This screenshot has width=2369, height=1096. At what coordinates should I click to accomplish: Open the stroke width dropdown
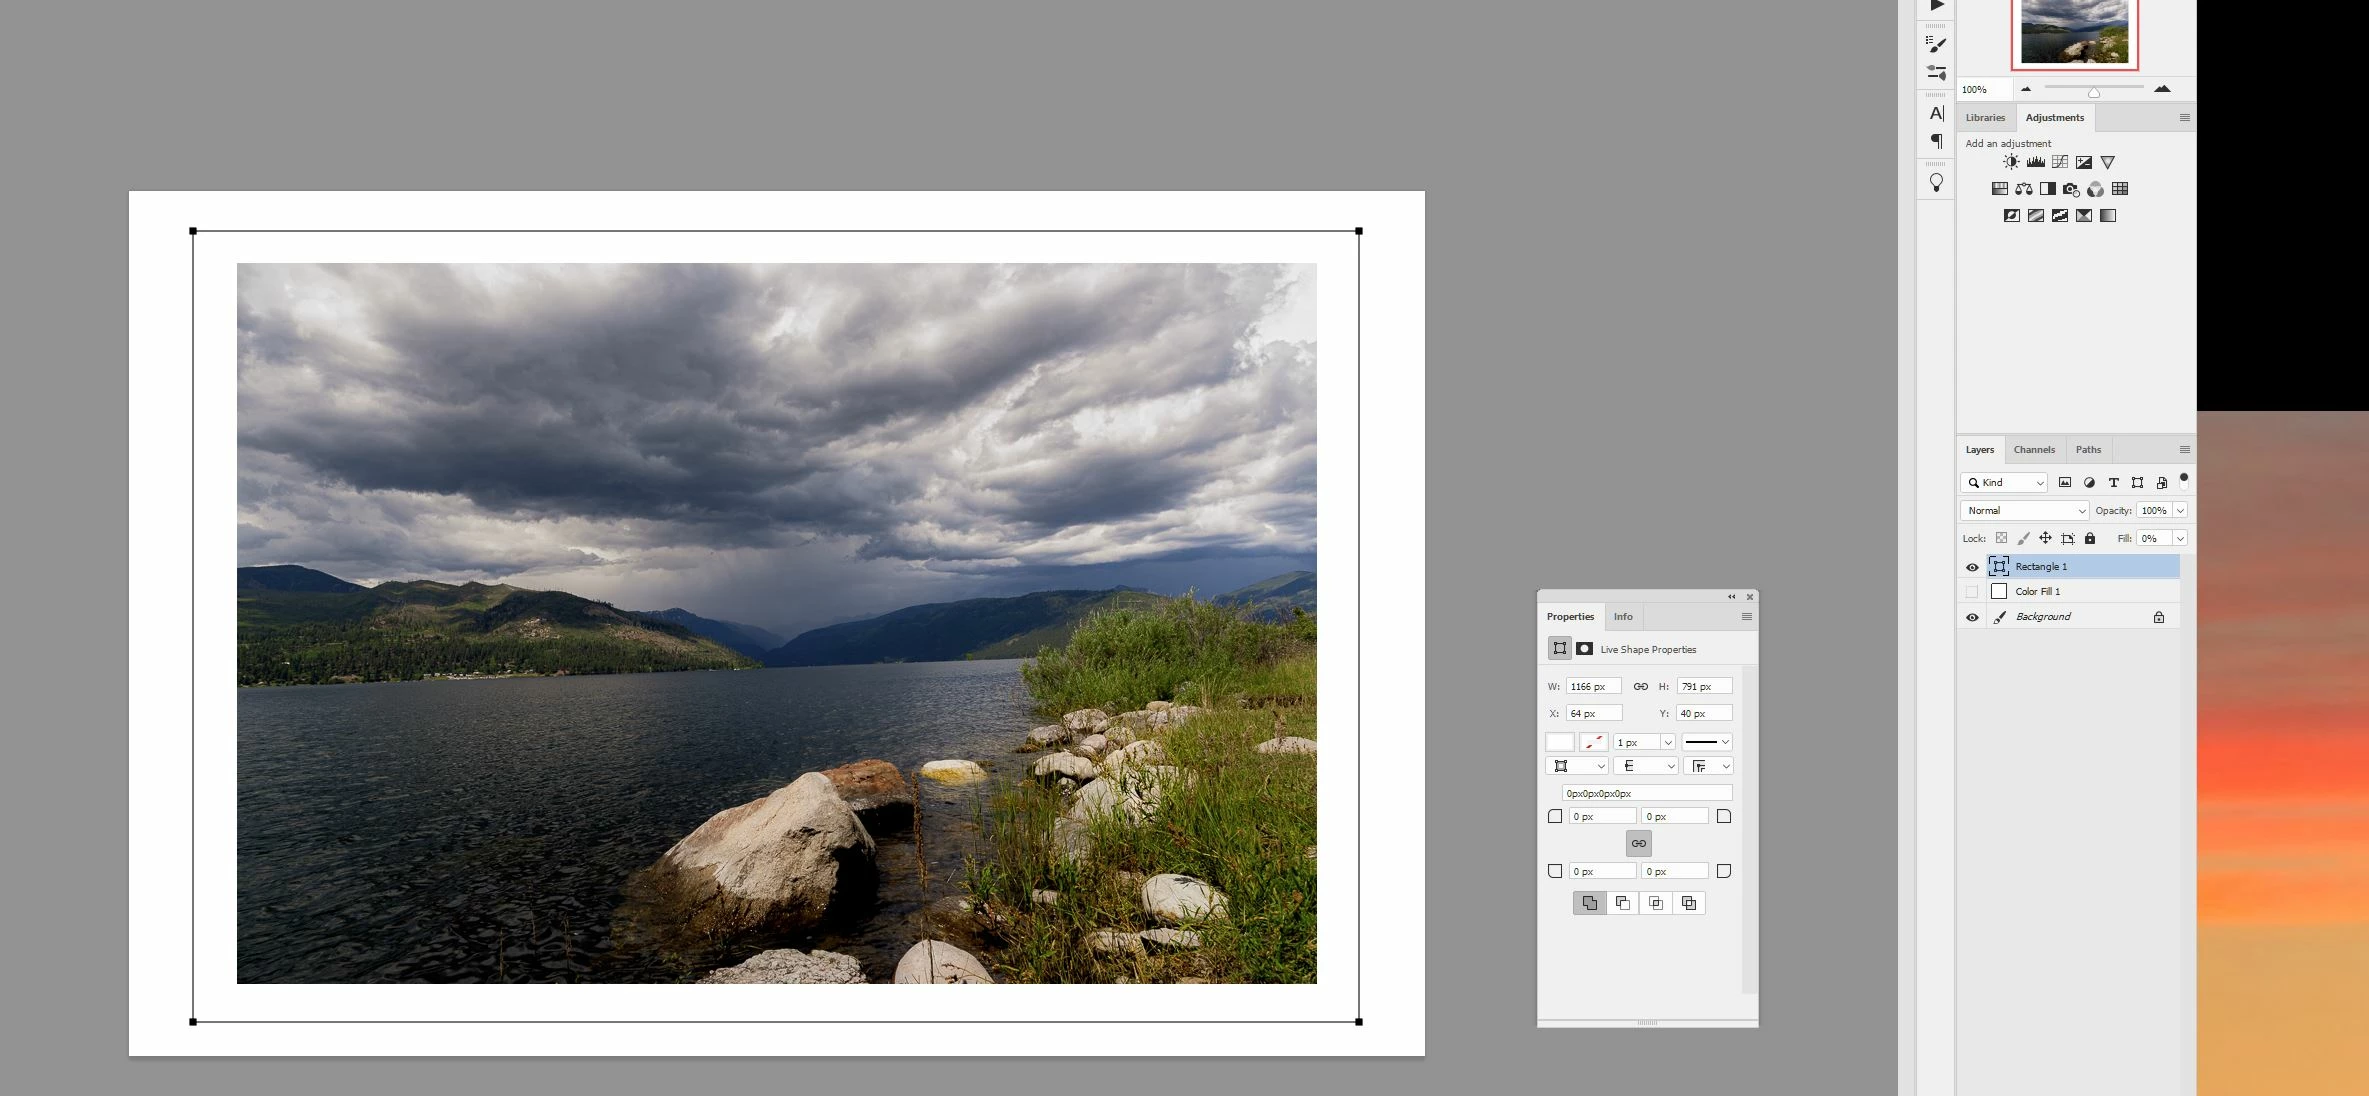point(1667,742)
